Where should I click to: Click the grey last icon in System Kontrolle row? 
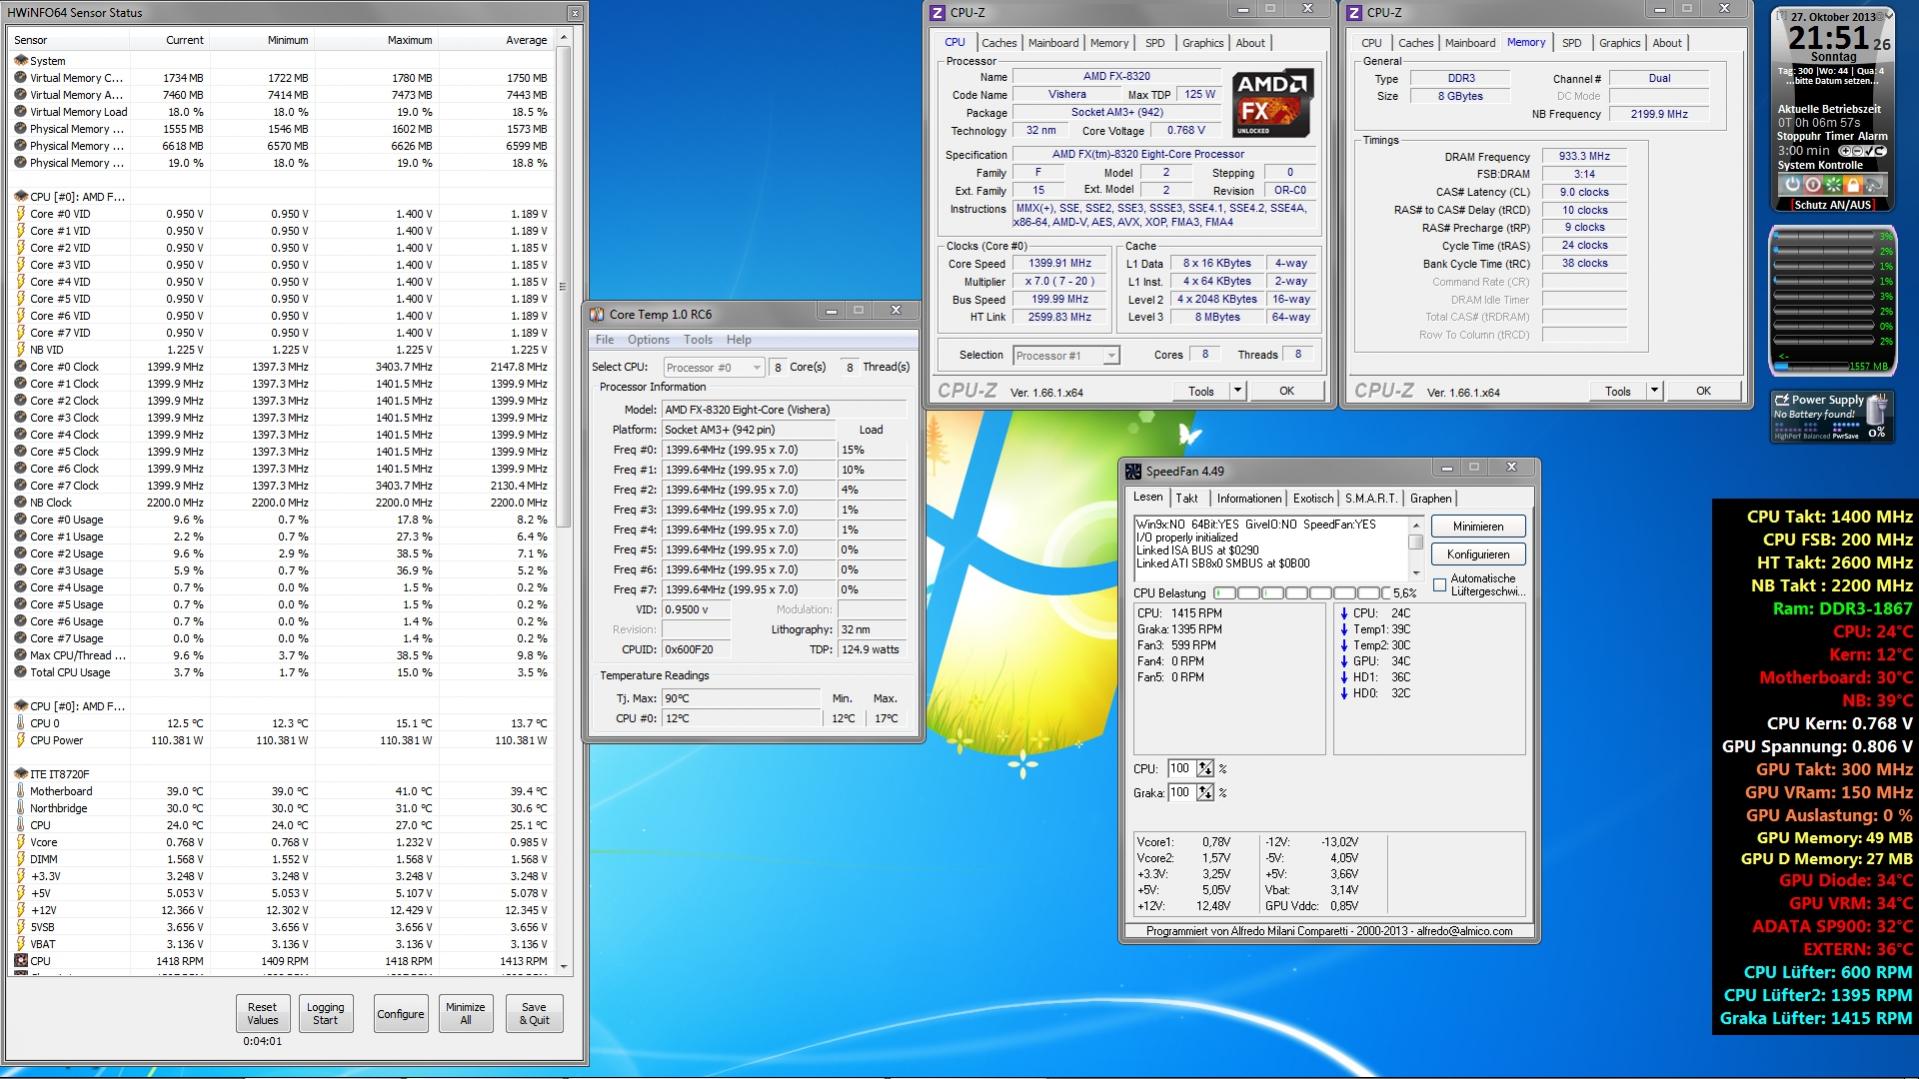tap(1874, 185)
